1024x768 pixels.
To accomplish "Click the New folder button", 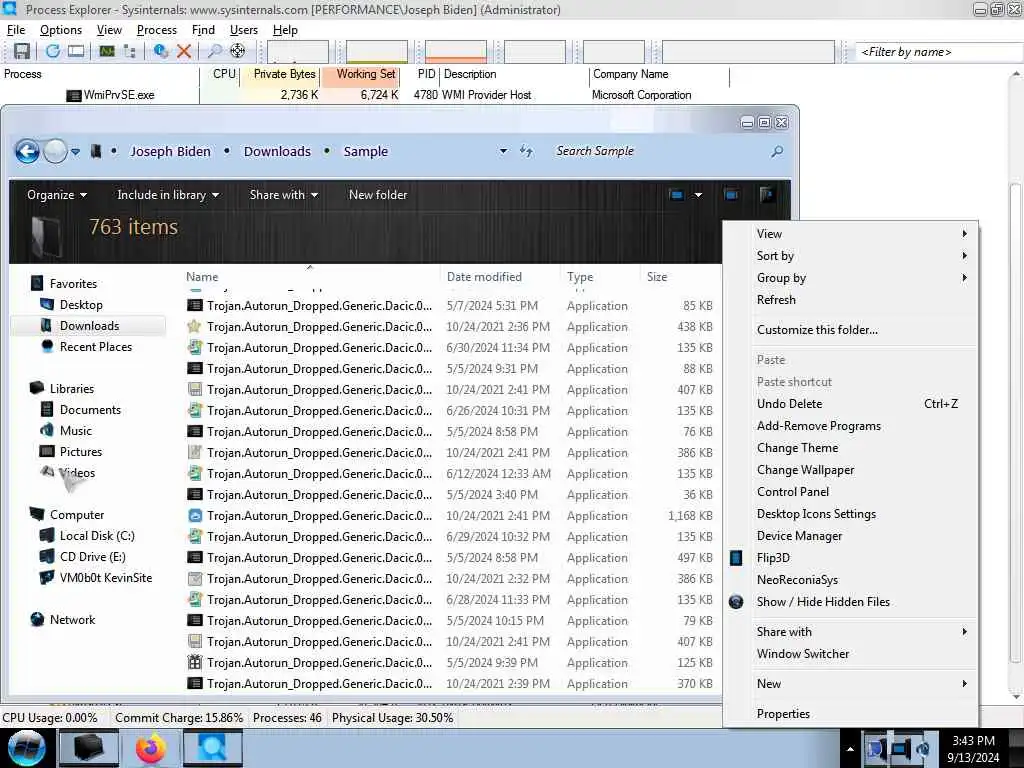I will point(377,195).
